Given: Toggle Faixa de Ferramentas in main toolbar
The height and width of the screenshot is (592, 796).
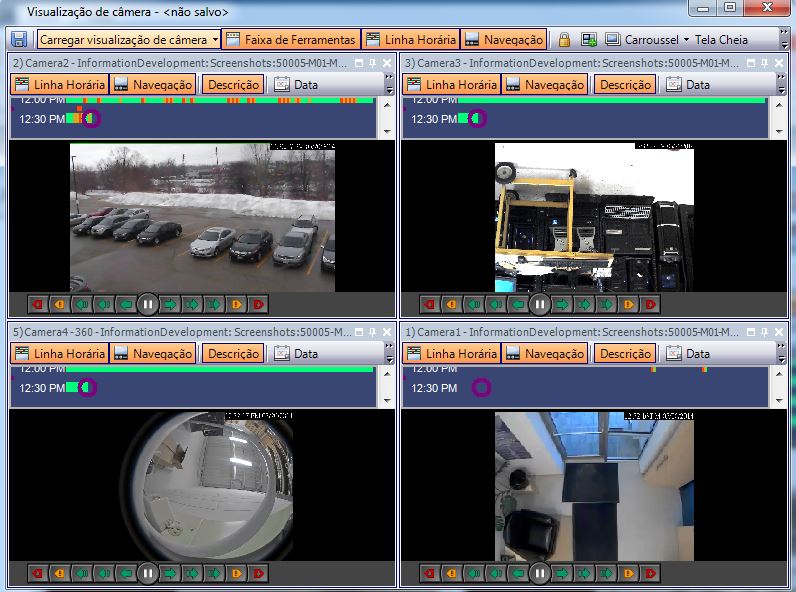Looking at the screenshot, I should (291, 40).
